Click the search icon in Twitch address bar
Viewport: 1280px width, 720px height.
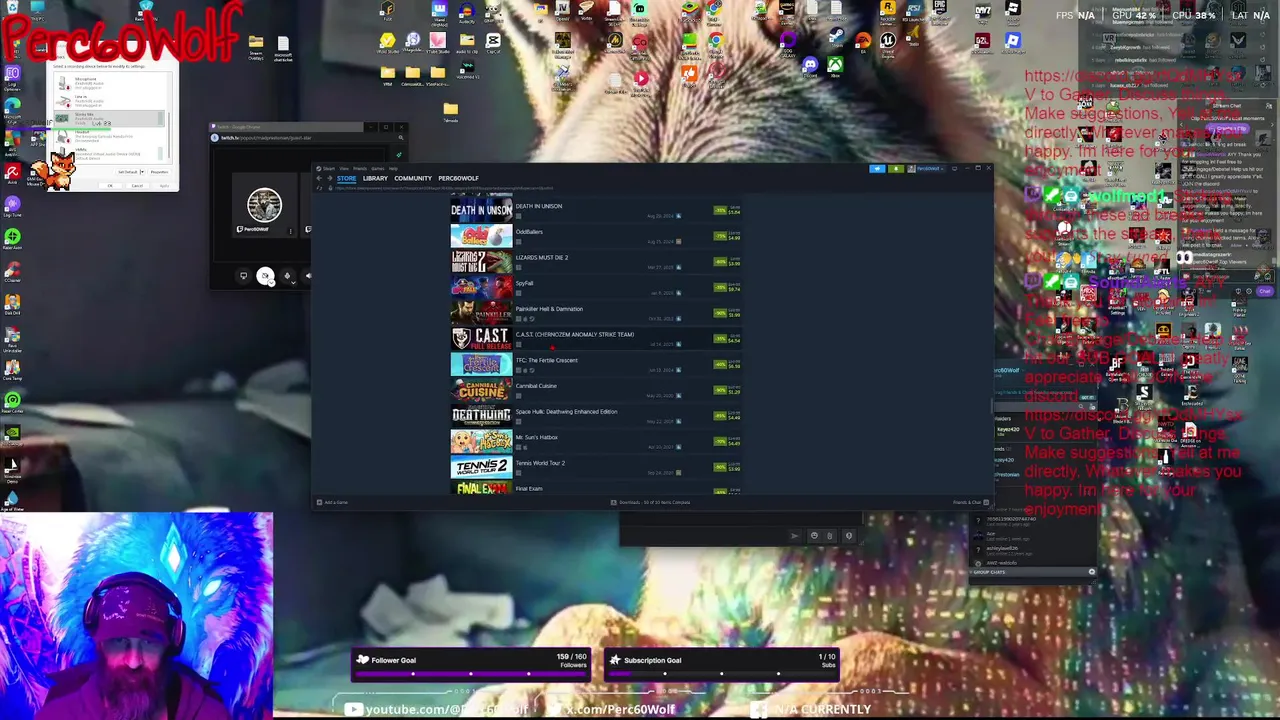[x=401, y=138]
